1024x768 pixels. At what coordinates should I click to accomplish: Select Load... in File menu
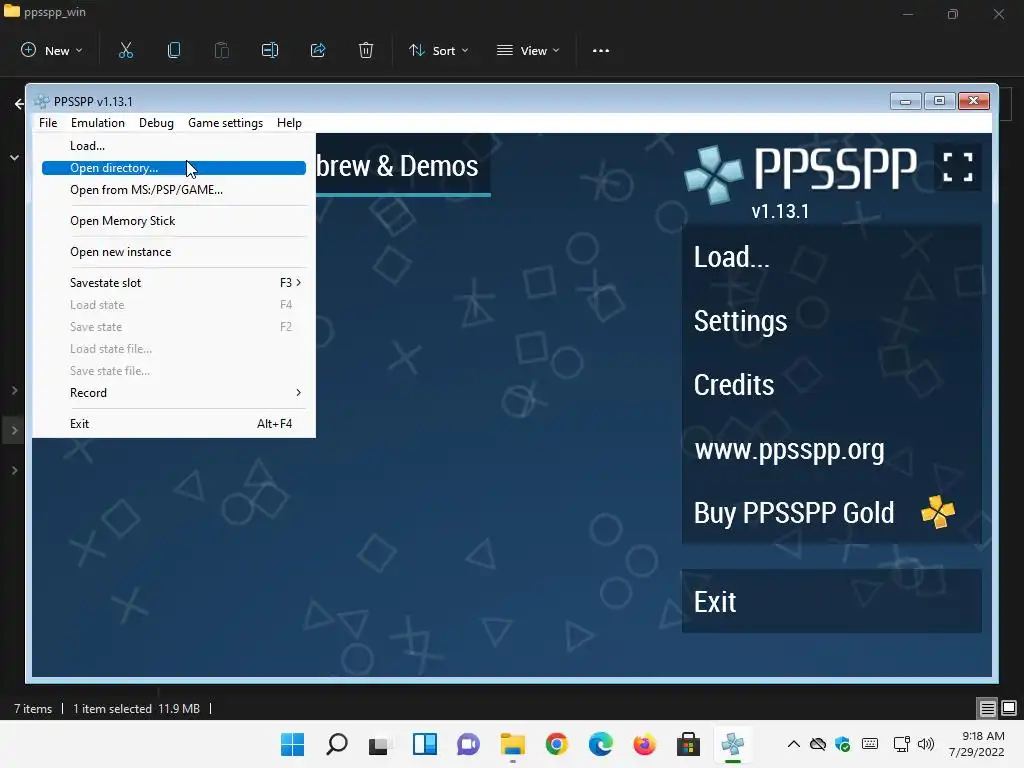point(174,146)
